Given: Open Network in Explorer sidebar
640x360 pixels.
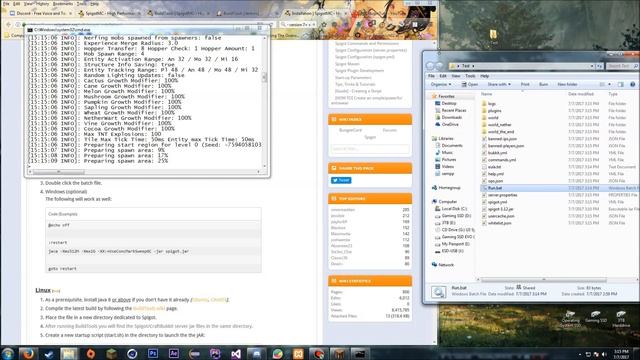Looking at the screenshot, I should 446,265.
